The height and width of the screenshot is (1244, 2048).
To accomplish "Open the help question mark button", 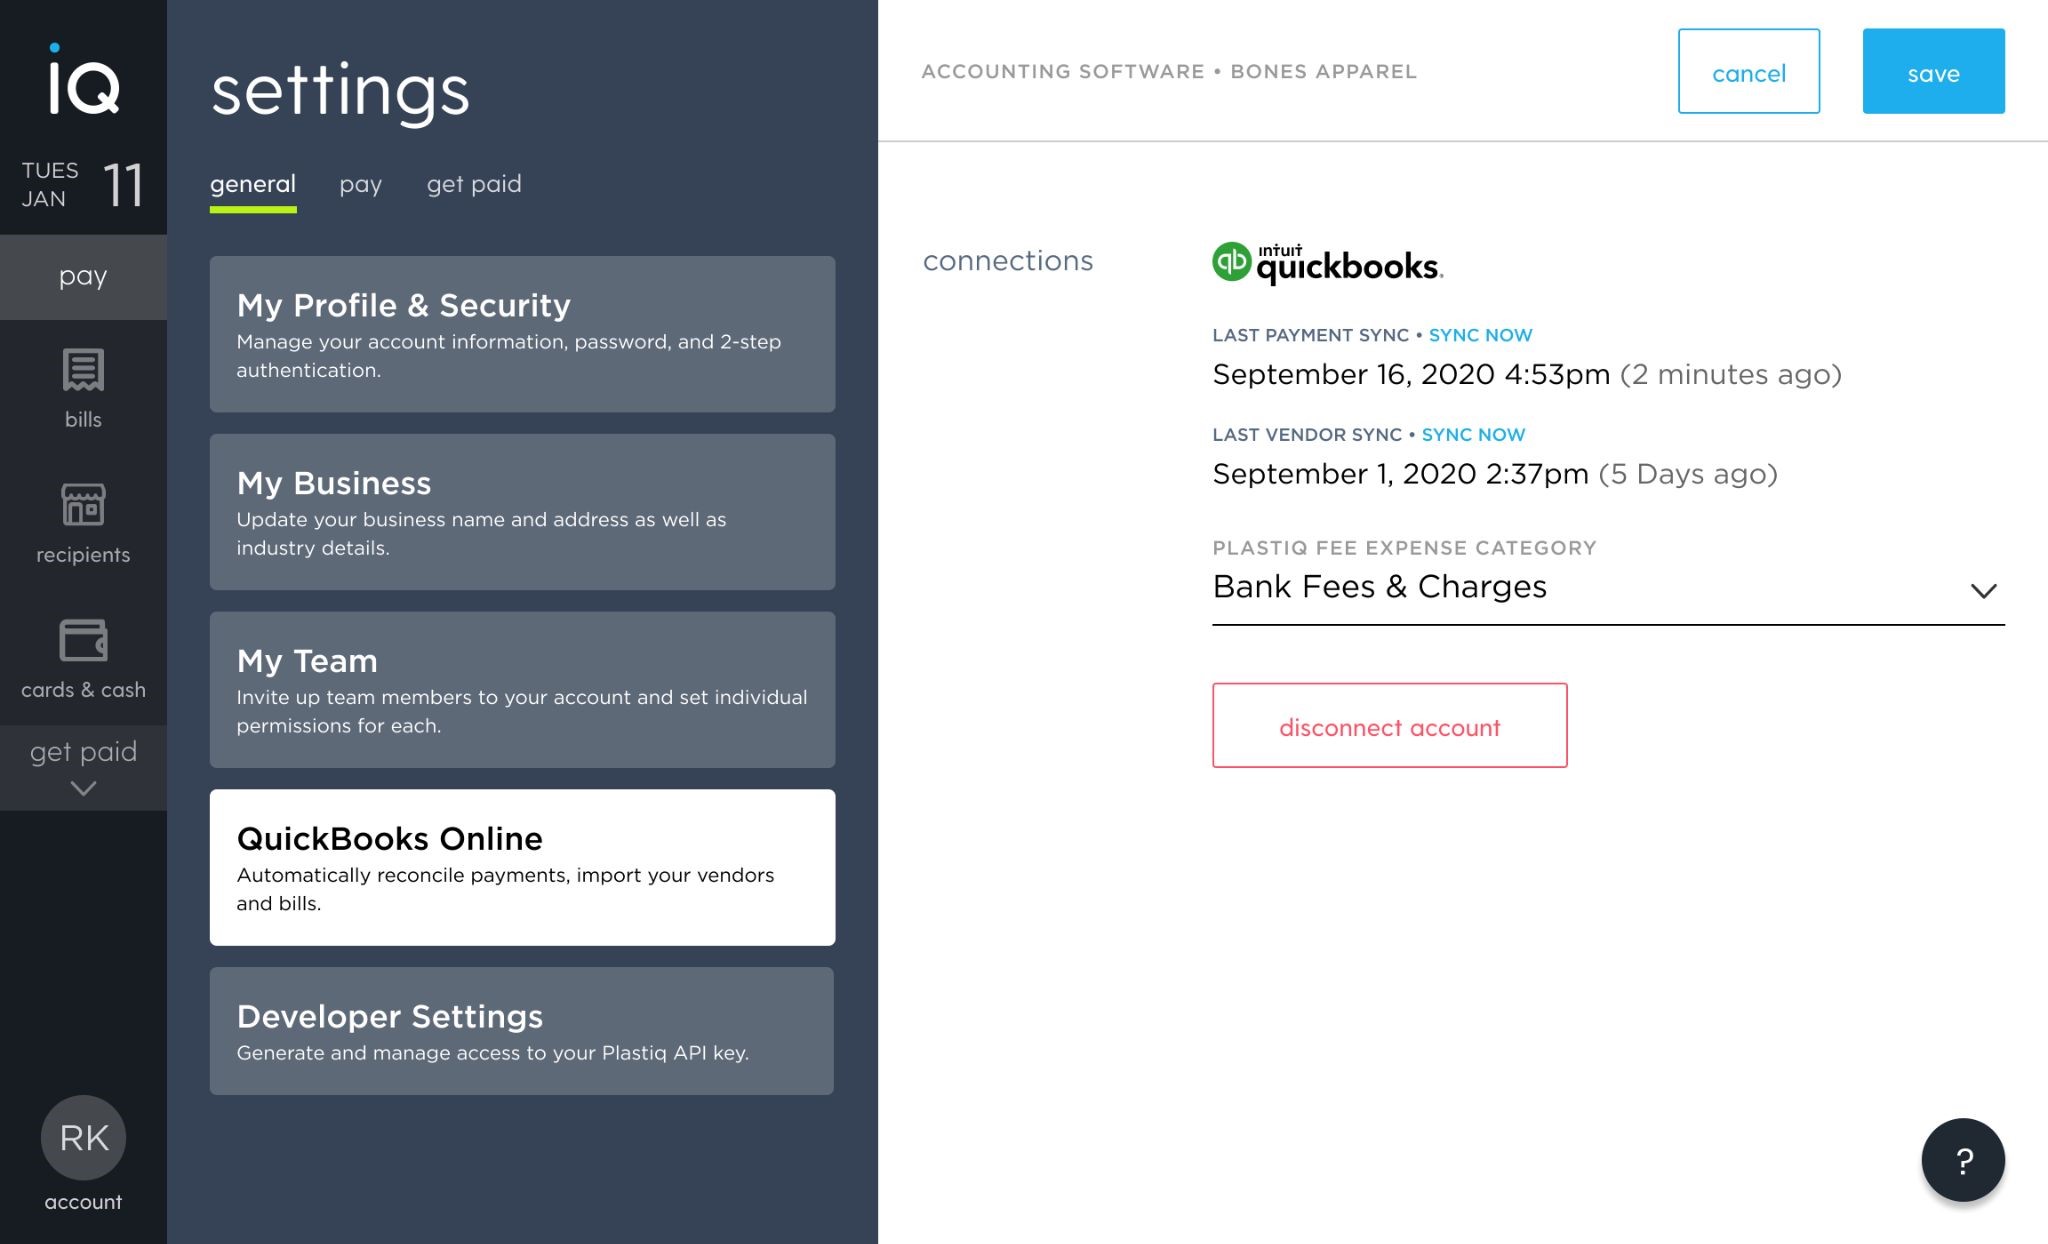I will 1962,1160.
